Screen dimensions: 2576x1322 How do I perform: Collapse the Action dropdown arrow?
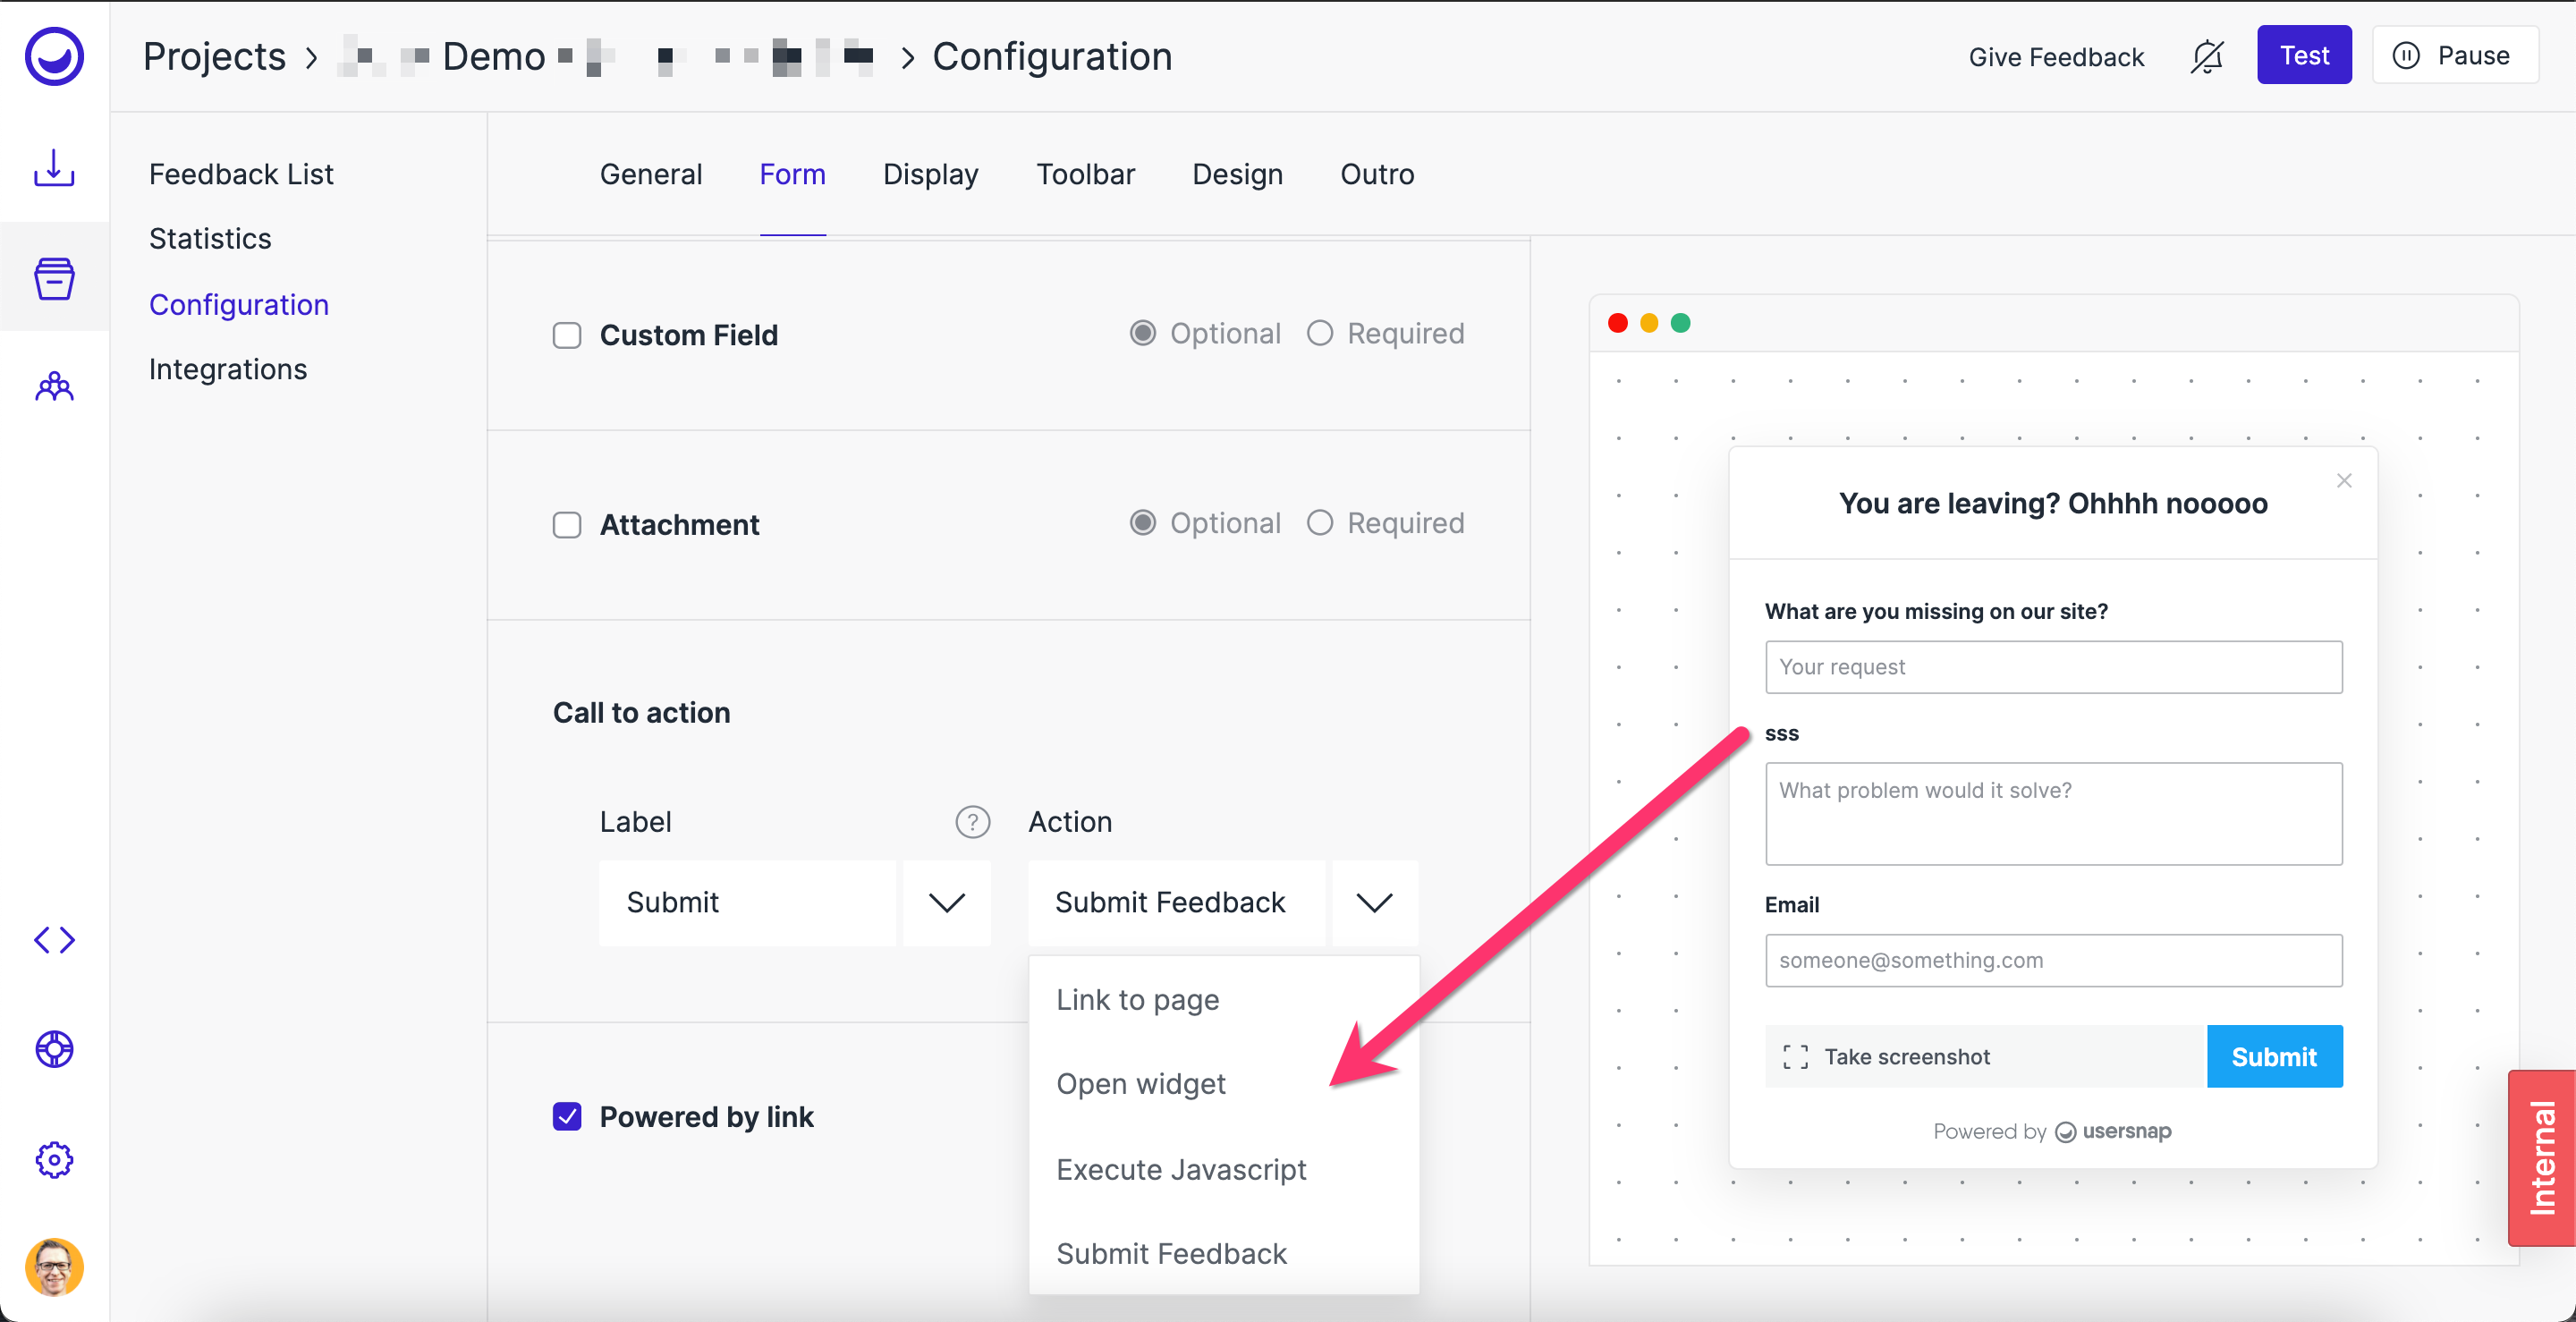pyautogui.click(x=1374, y=903)
